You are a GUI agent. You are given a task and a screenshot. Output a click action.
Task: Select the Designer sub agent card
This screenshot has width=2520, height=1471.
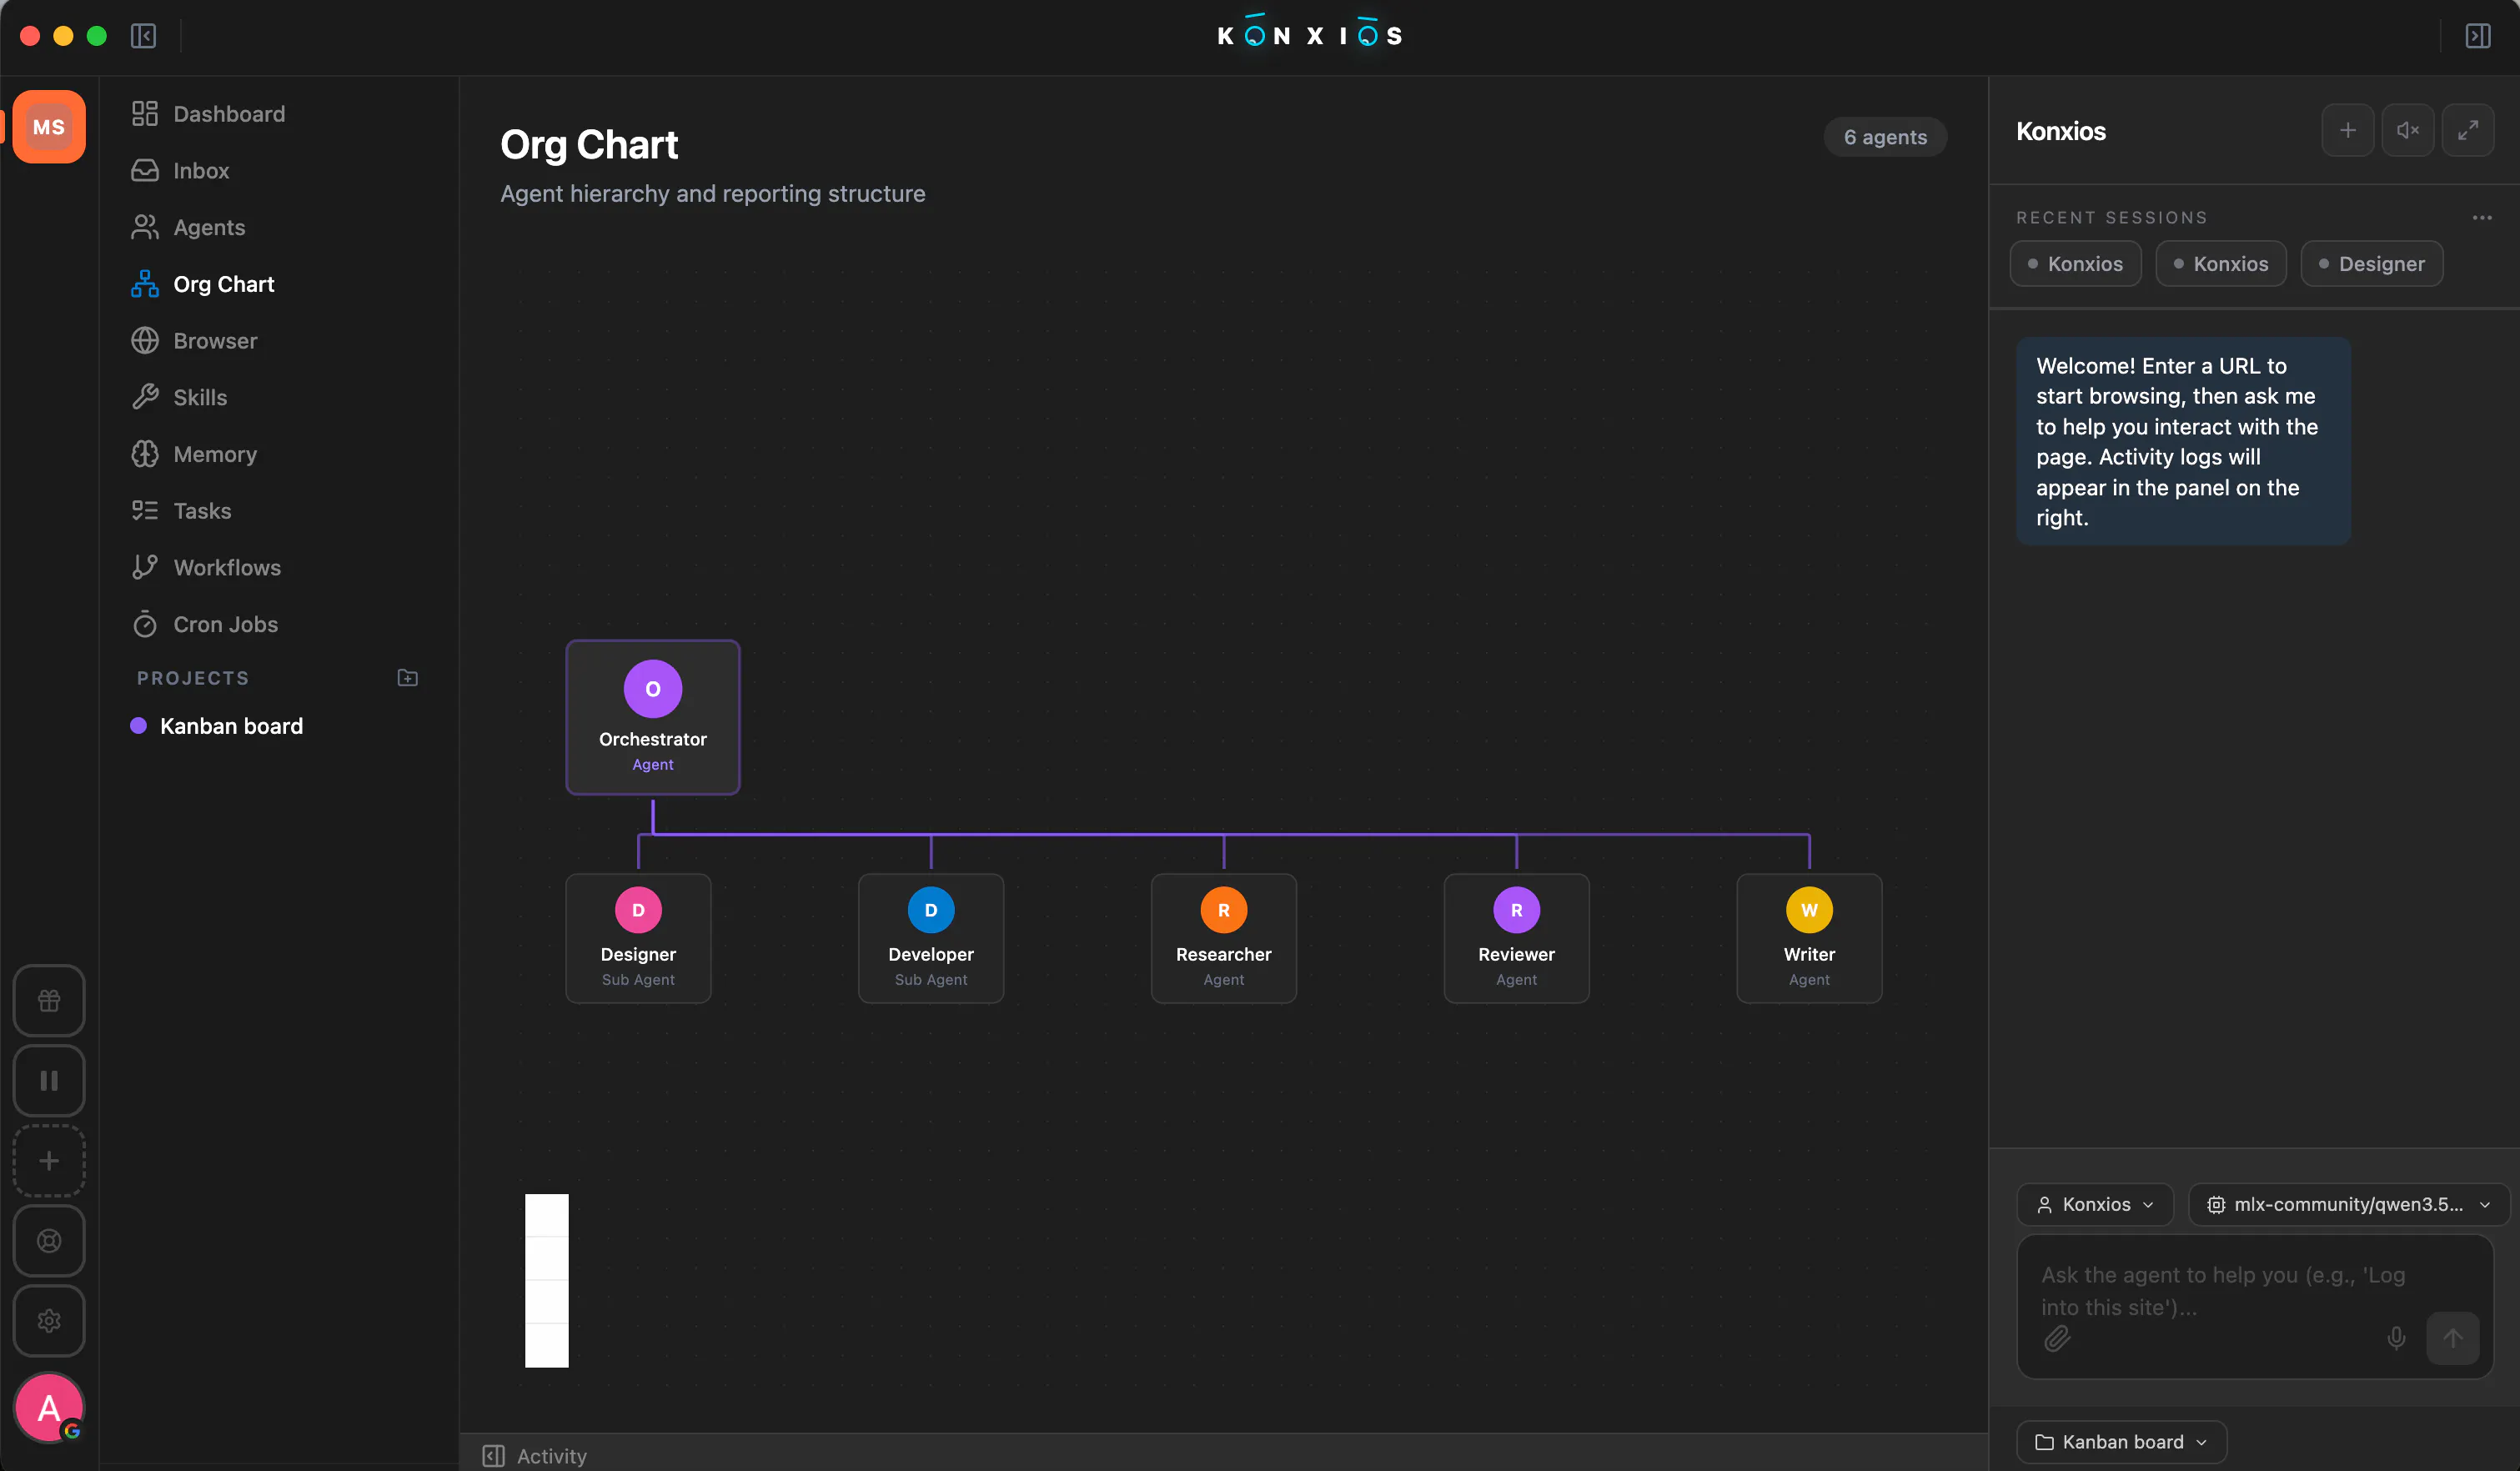point(638,938)
